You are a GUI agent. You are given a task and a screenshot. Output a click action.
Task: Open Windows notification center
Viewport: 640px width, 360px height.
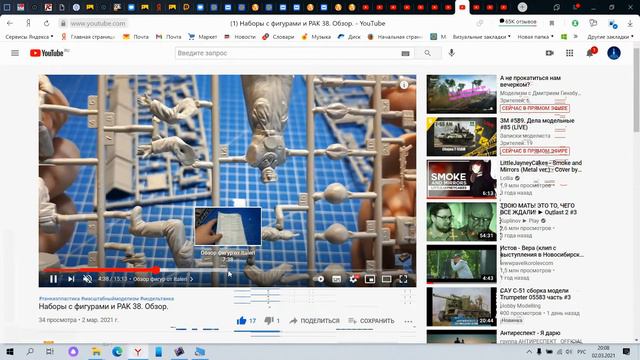click(627, 351)
